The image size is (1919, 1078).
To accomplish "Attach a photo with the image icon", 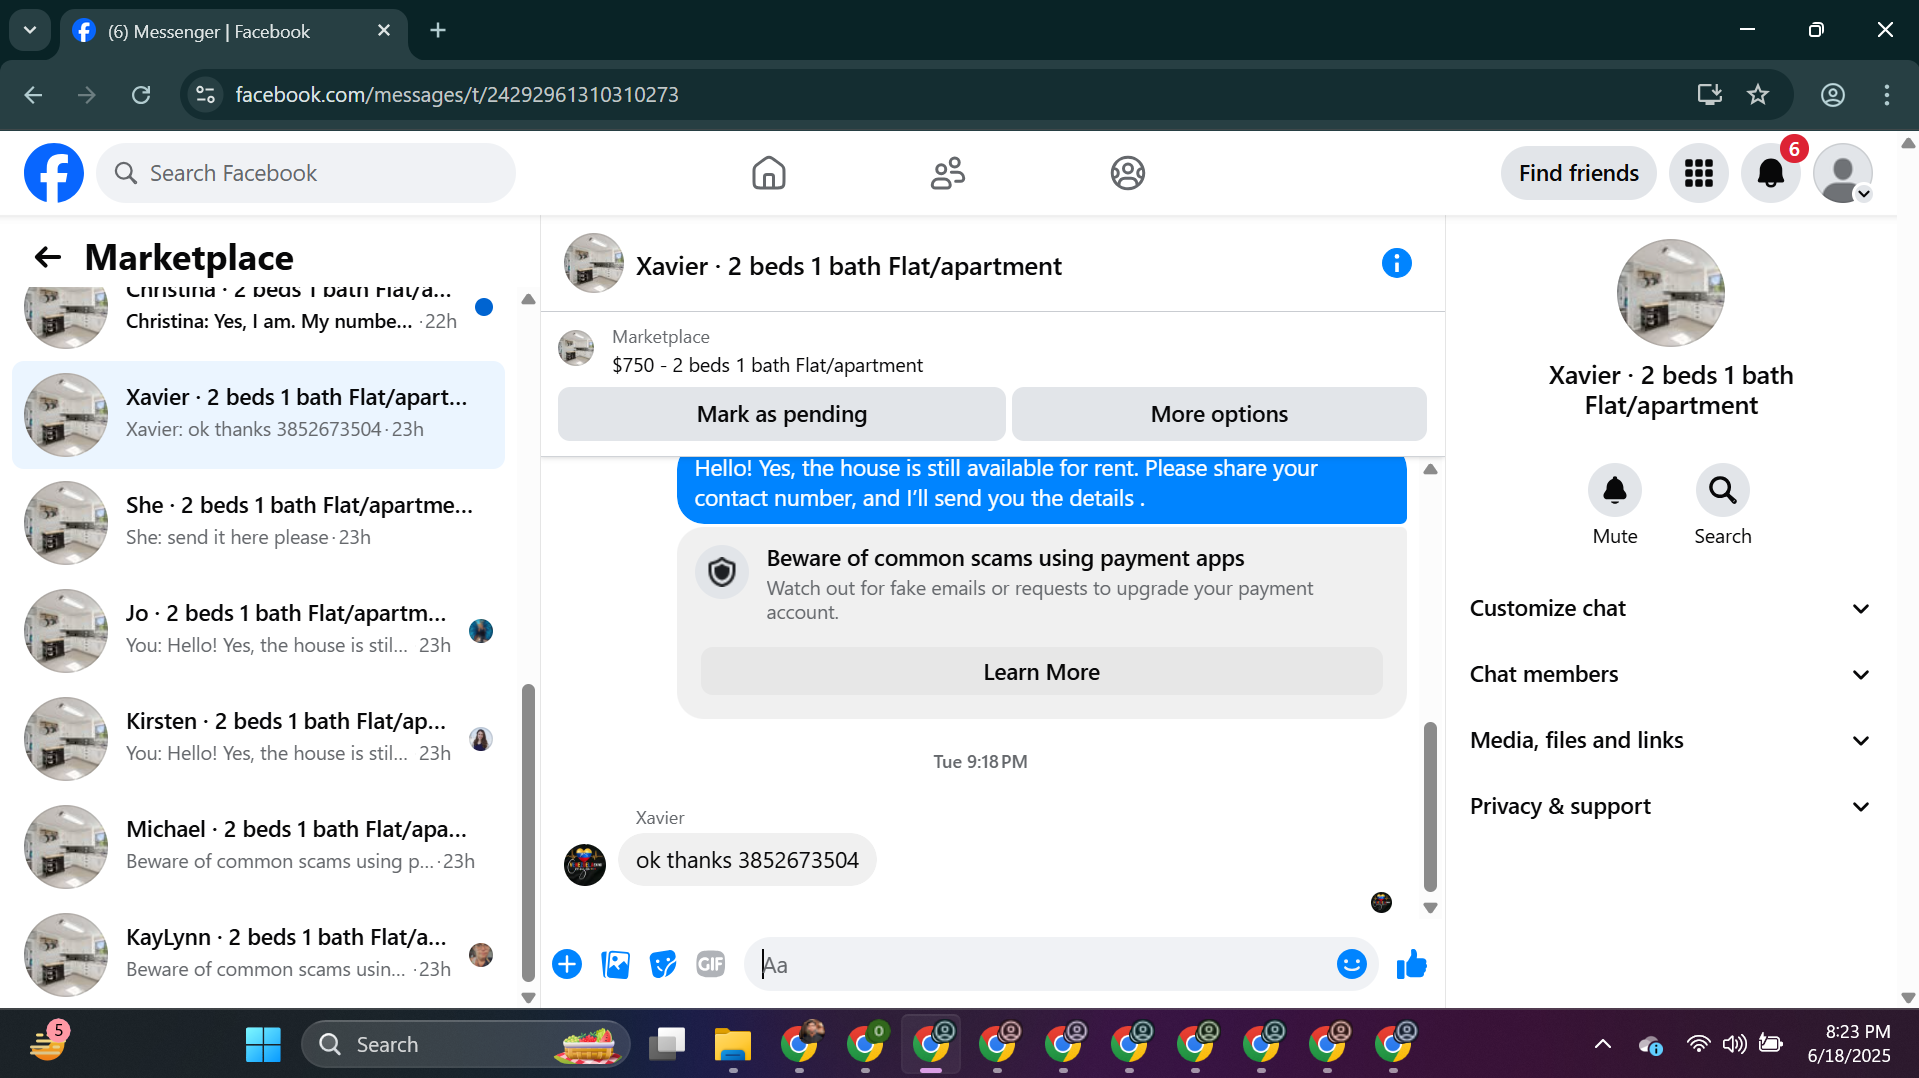I will point(615,964).
